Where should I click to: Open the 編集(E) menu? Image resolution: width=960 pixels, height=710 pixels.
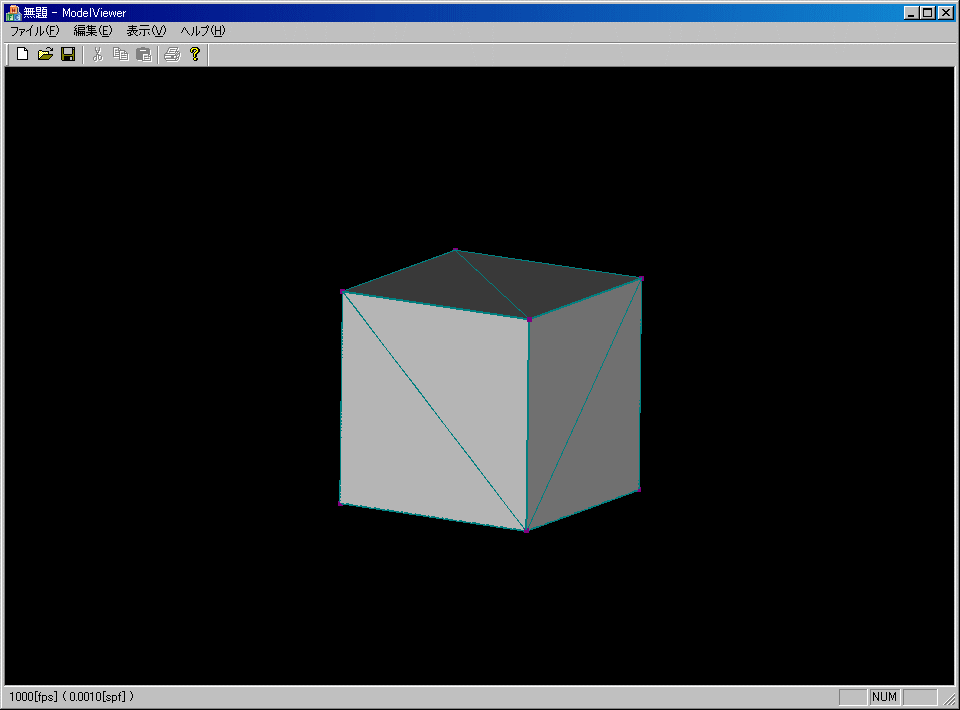[x=93, y=31]
